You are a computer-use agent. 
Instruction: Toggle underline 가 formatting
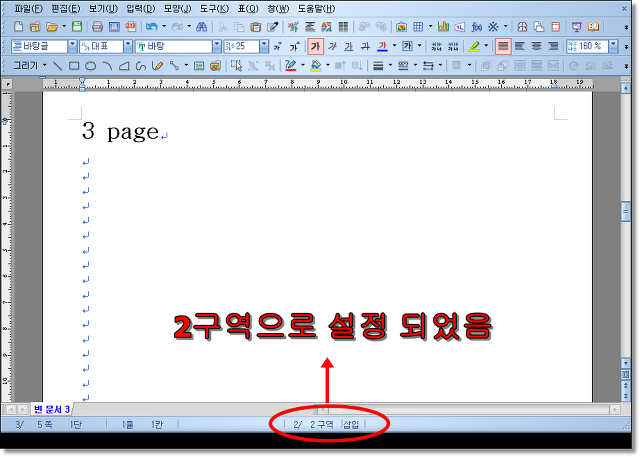coord(349,47)
